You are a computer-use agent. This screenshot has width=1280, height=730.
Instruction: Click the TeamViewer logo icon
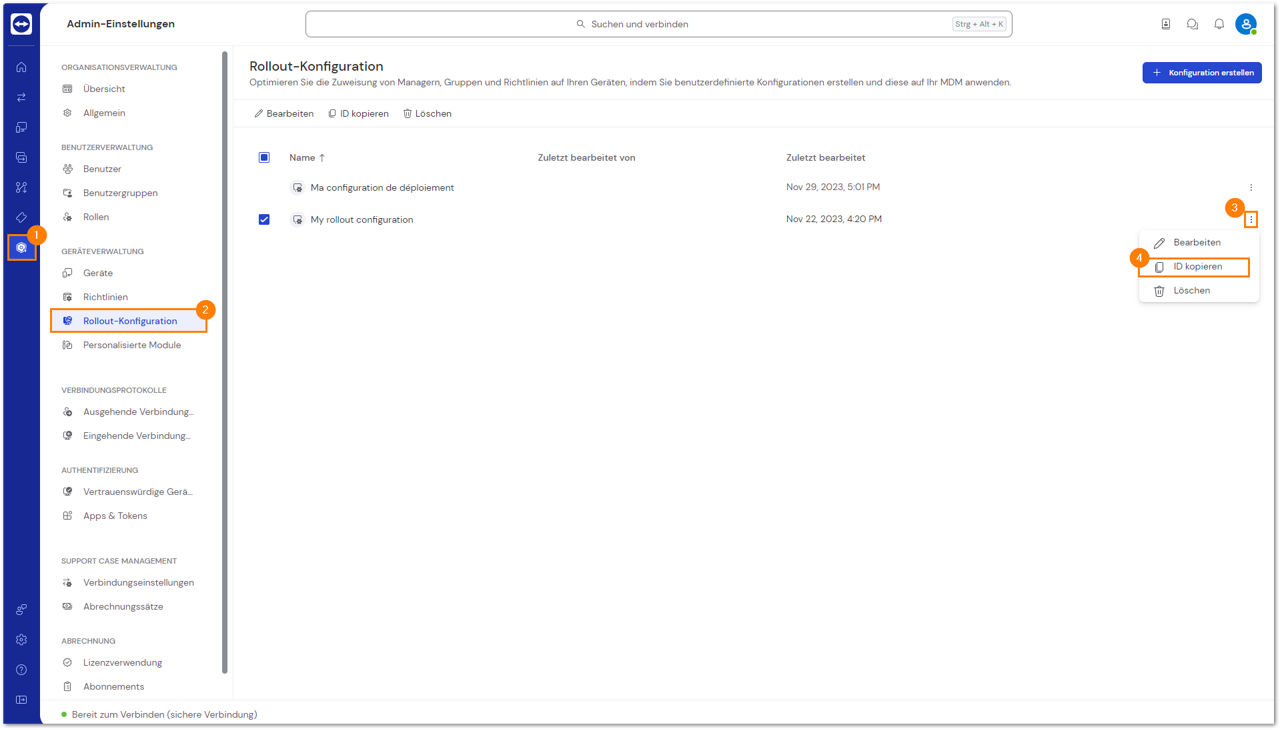[x=21, y=24]
